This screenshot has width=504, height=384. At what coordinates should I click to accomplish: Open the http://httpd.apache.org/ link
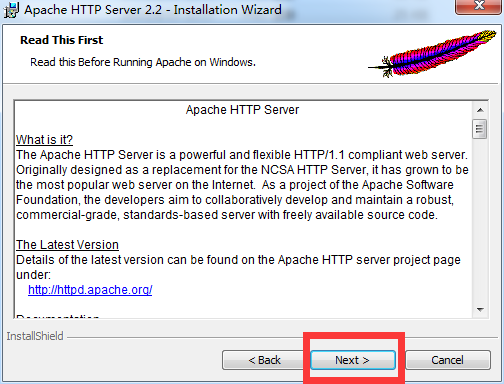tap(90, 290)
